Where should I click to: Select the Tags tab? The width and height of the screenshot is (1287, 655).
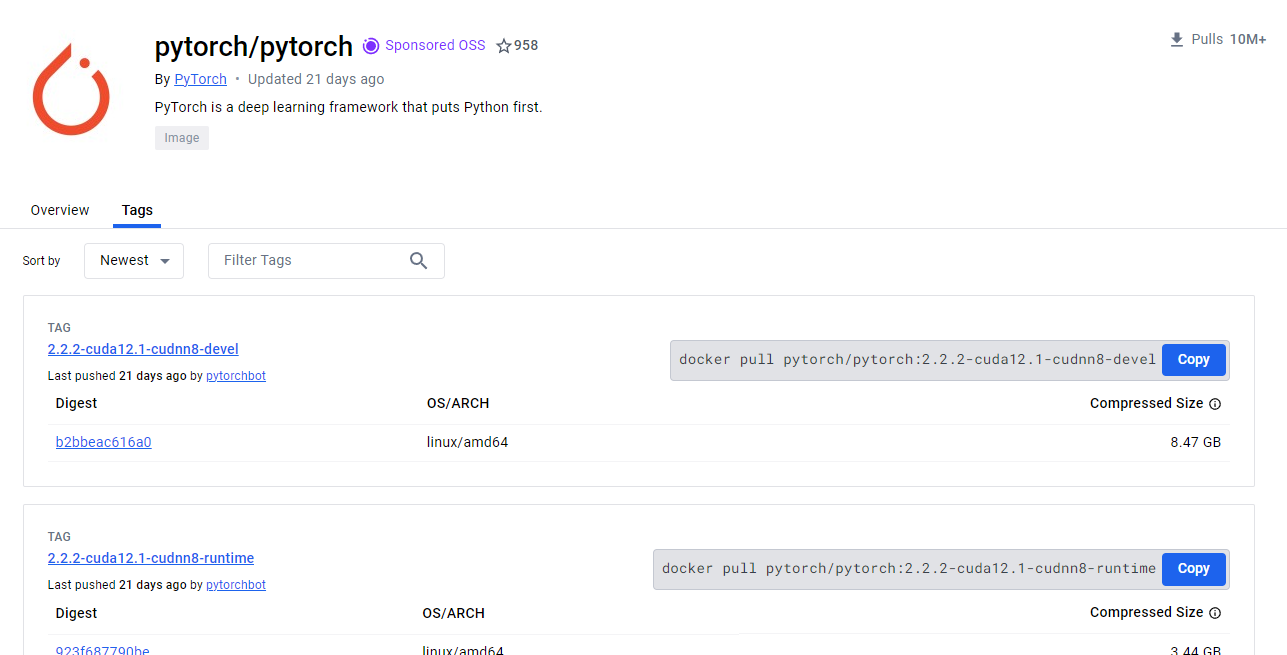point(137,210)
